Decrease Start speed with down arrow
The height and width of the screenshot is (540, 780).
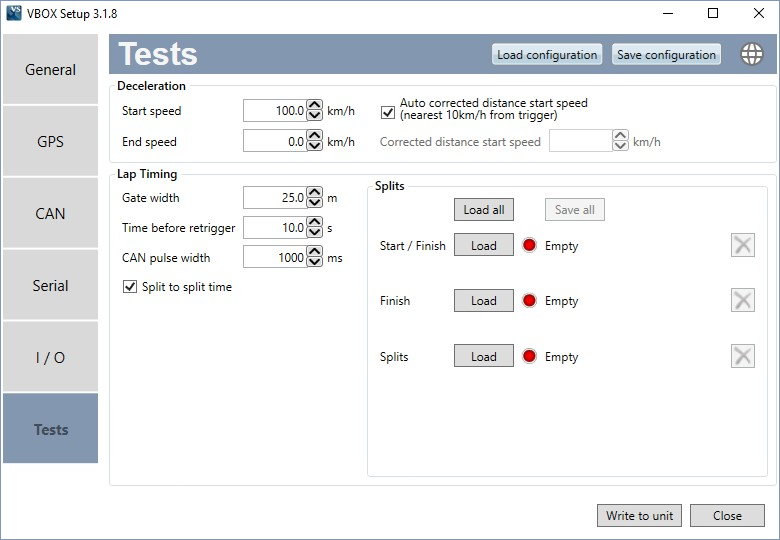pos(314,116)
